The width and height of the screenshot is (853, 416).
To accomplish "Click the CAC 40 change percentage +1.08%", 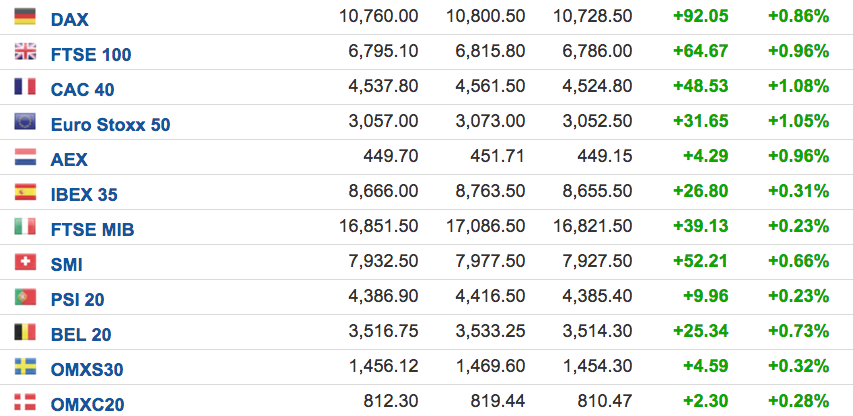I will pos(798,86).
